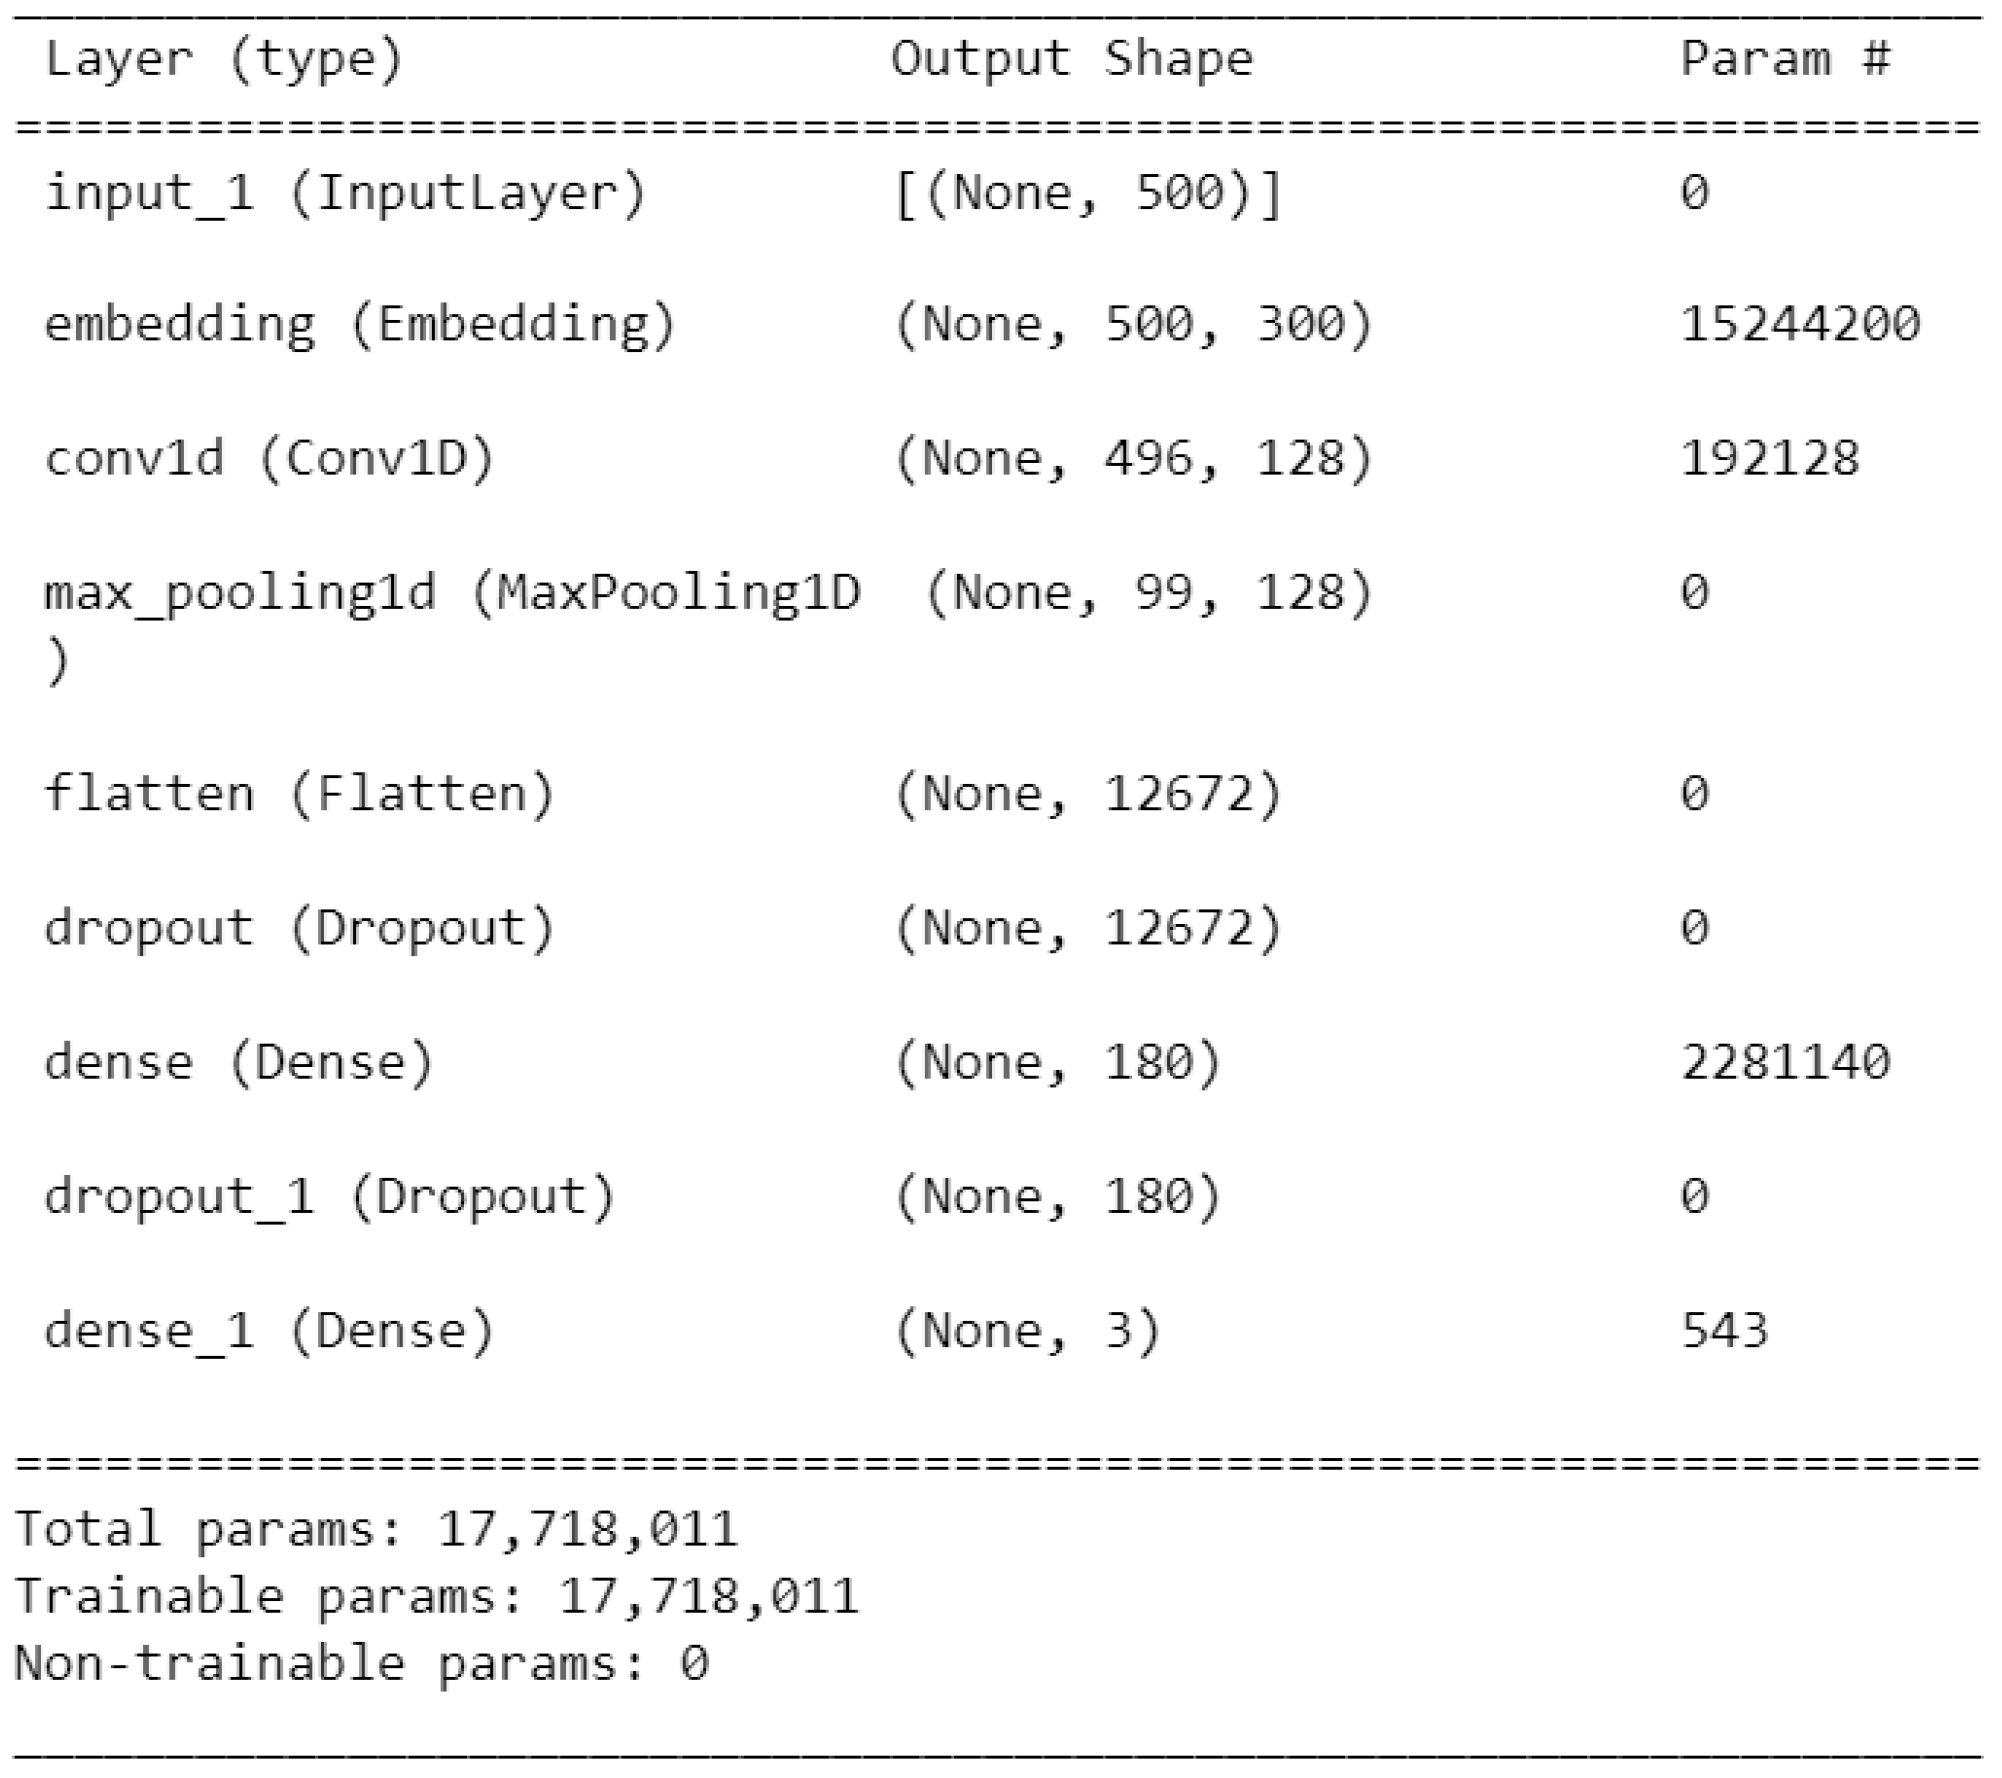This screenshot has width=2002, height=1778.
Task: Click the conv1d output shape (None, 496, 128)
Action: [x=1133, y=459]
